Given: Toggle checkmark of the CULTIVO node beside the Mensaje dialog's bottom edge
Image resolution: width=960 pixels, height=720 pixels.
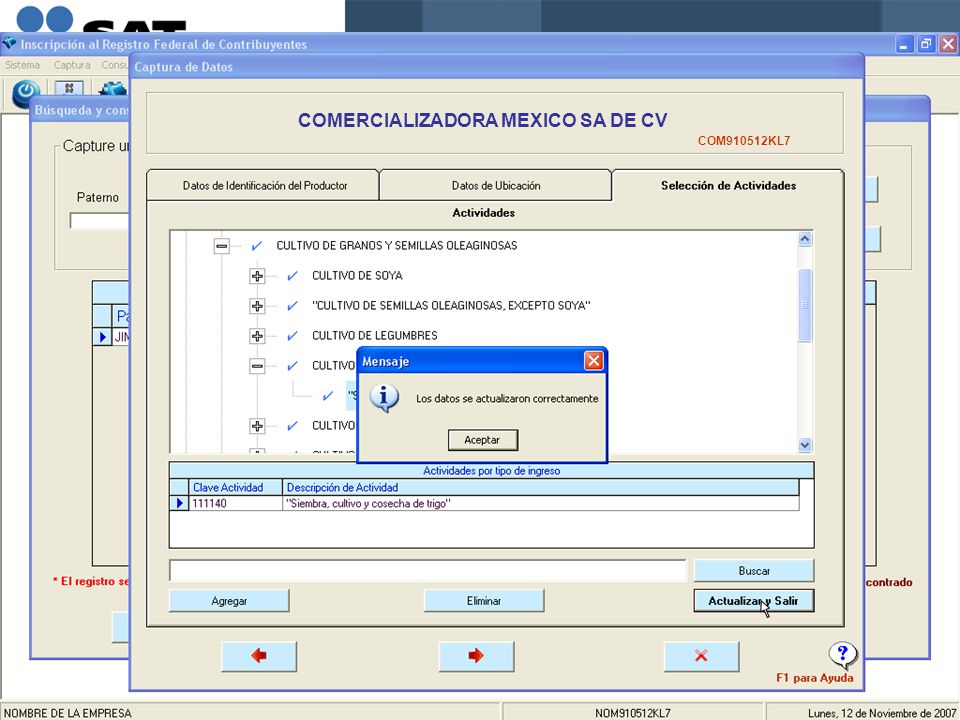Looking at the screenshot, I should point(292,426).
